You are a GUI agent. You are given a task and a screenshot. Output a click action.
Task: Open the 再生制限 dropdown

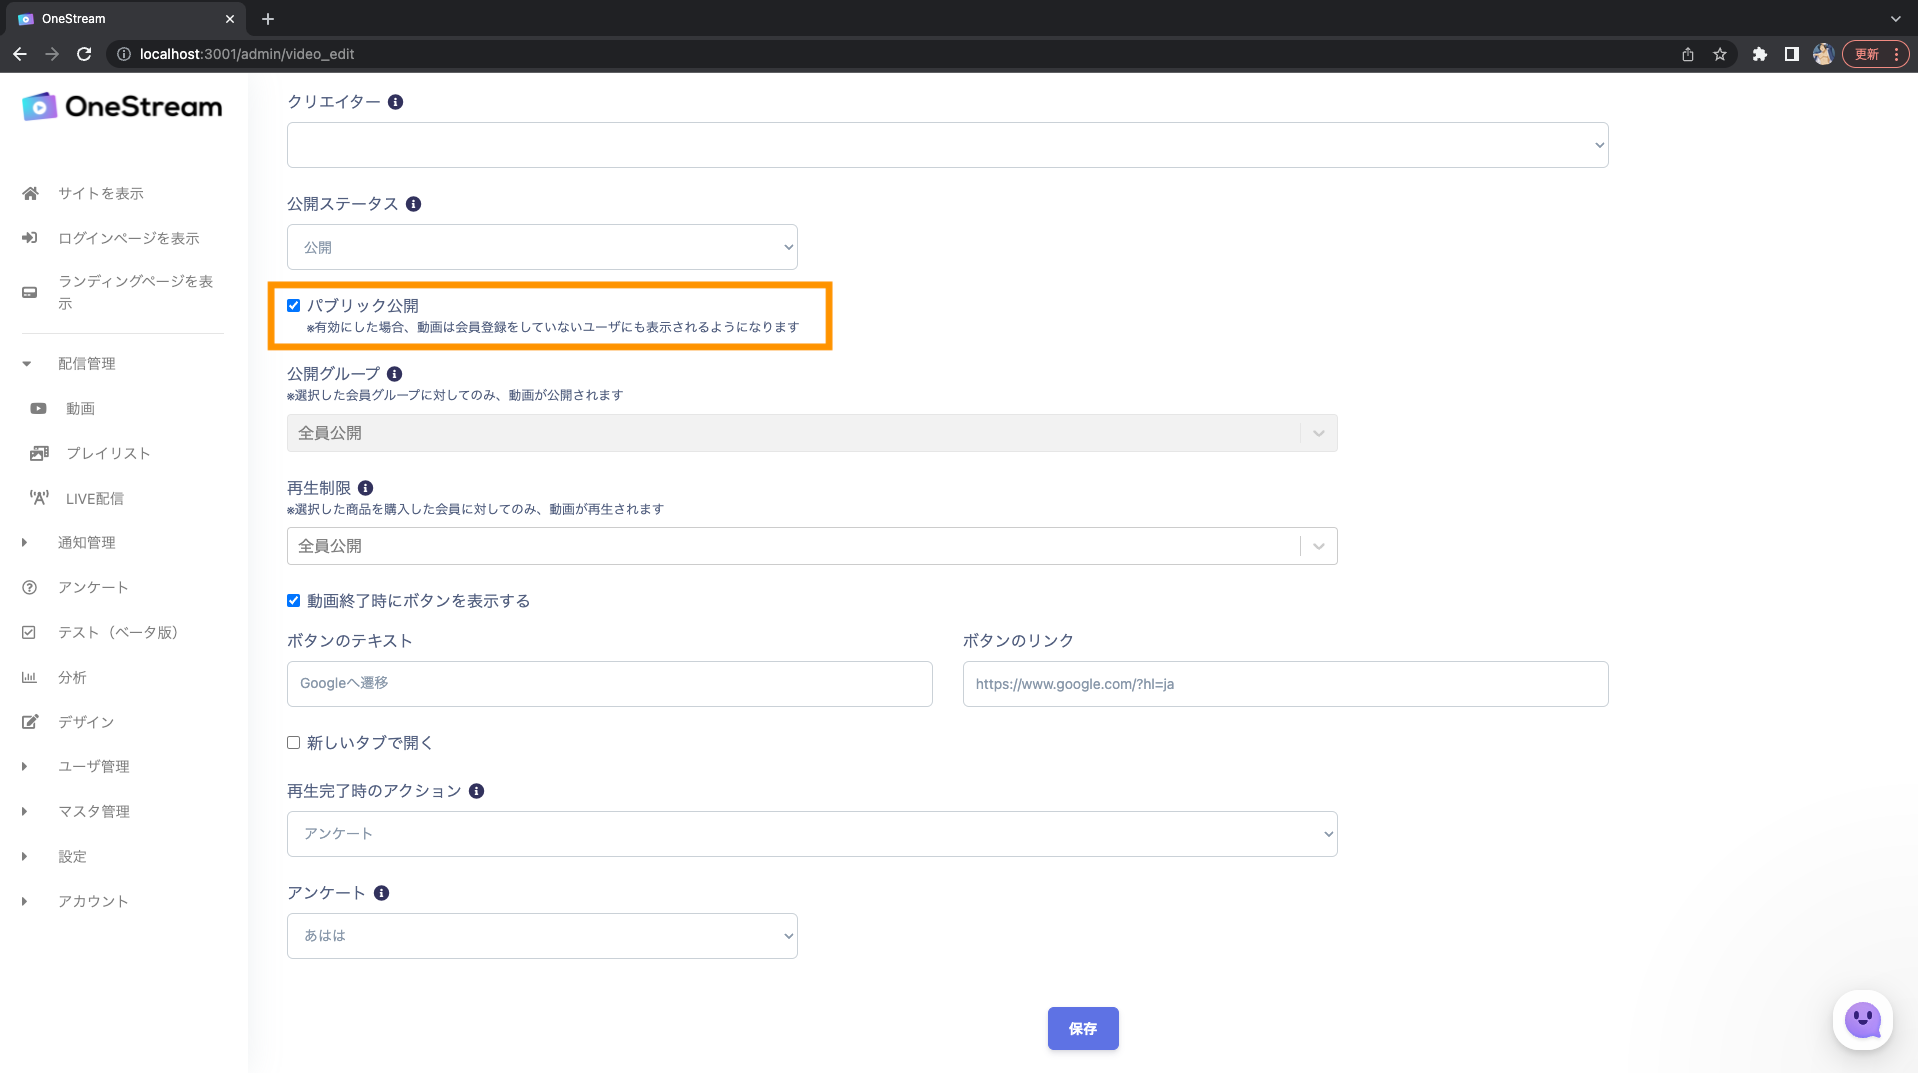811,546
